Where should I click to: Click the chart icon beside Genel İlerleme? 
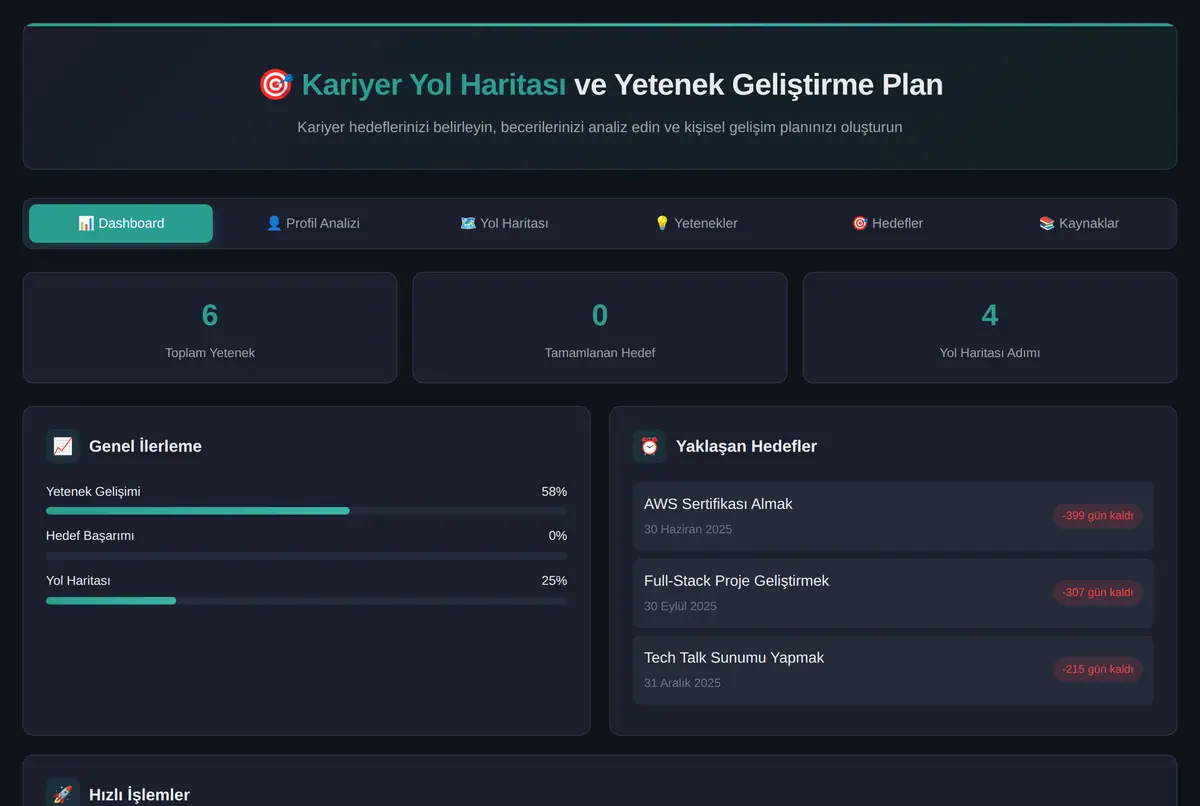pyautogui.click(x=63, y=446)
